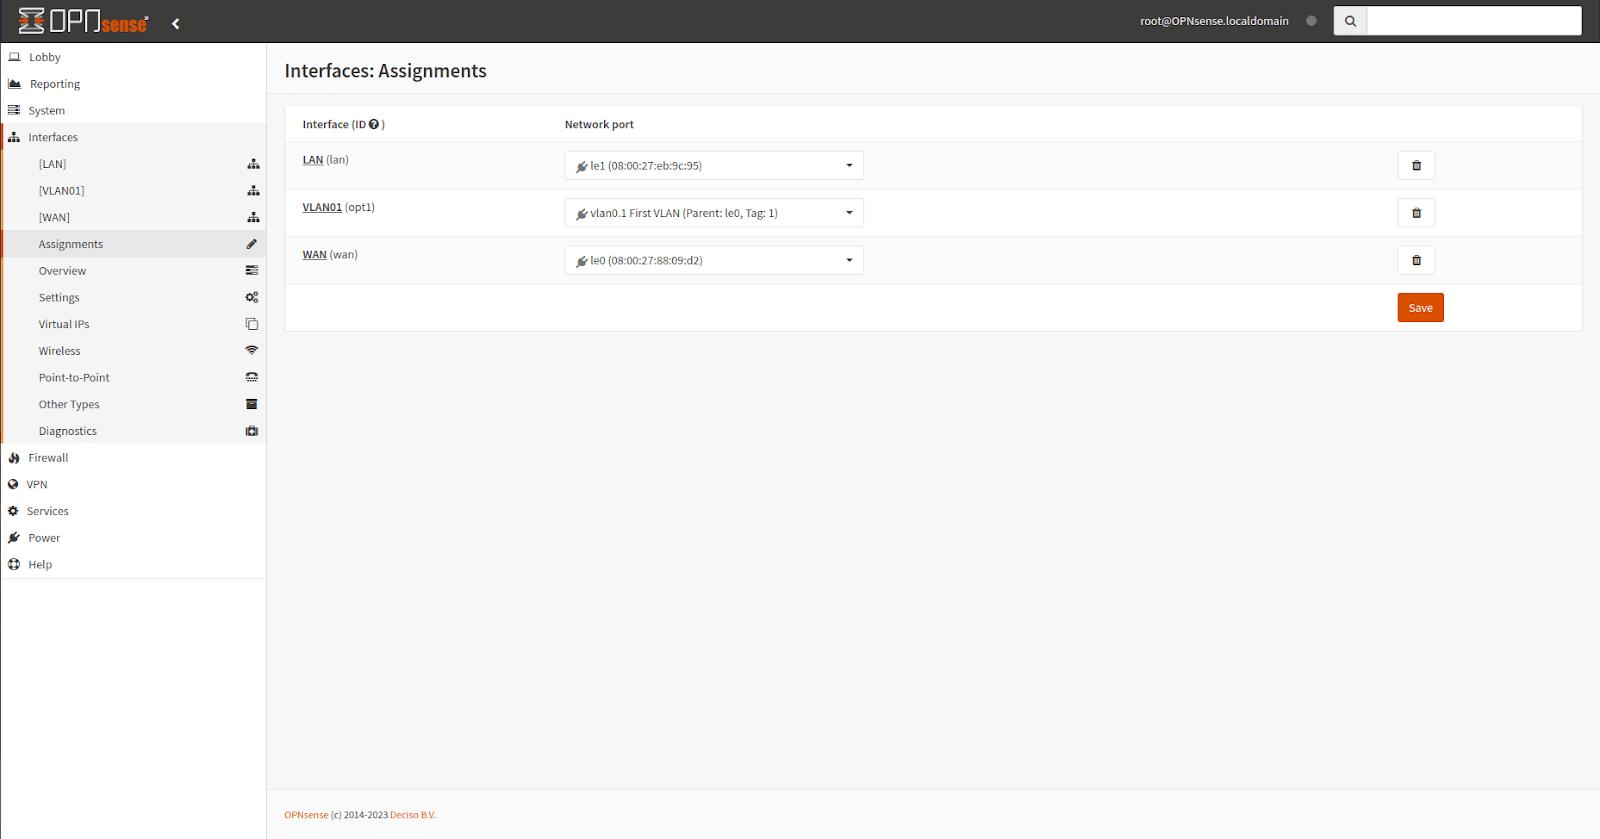
Task: Delete the LAN interface assignment
Action: [1416, 166]
